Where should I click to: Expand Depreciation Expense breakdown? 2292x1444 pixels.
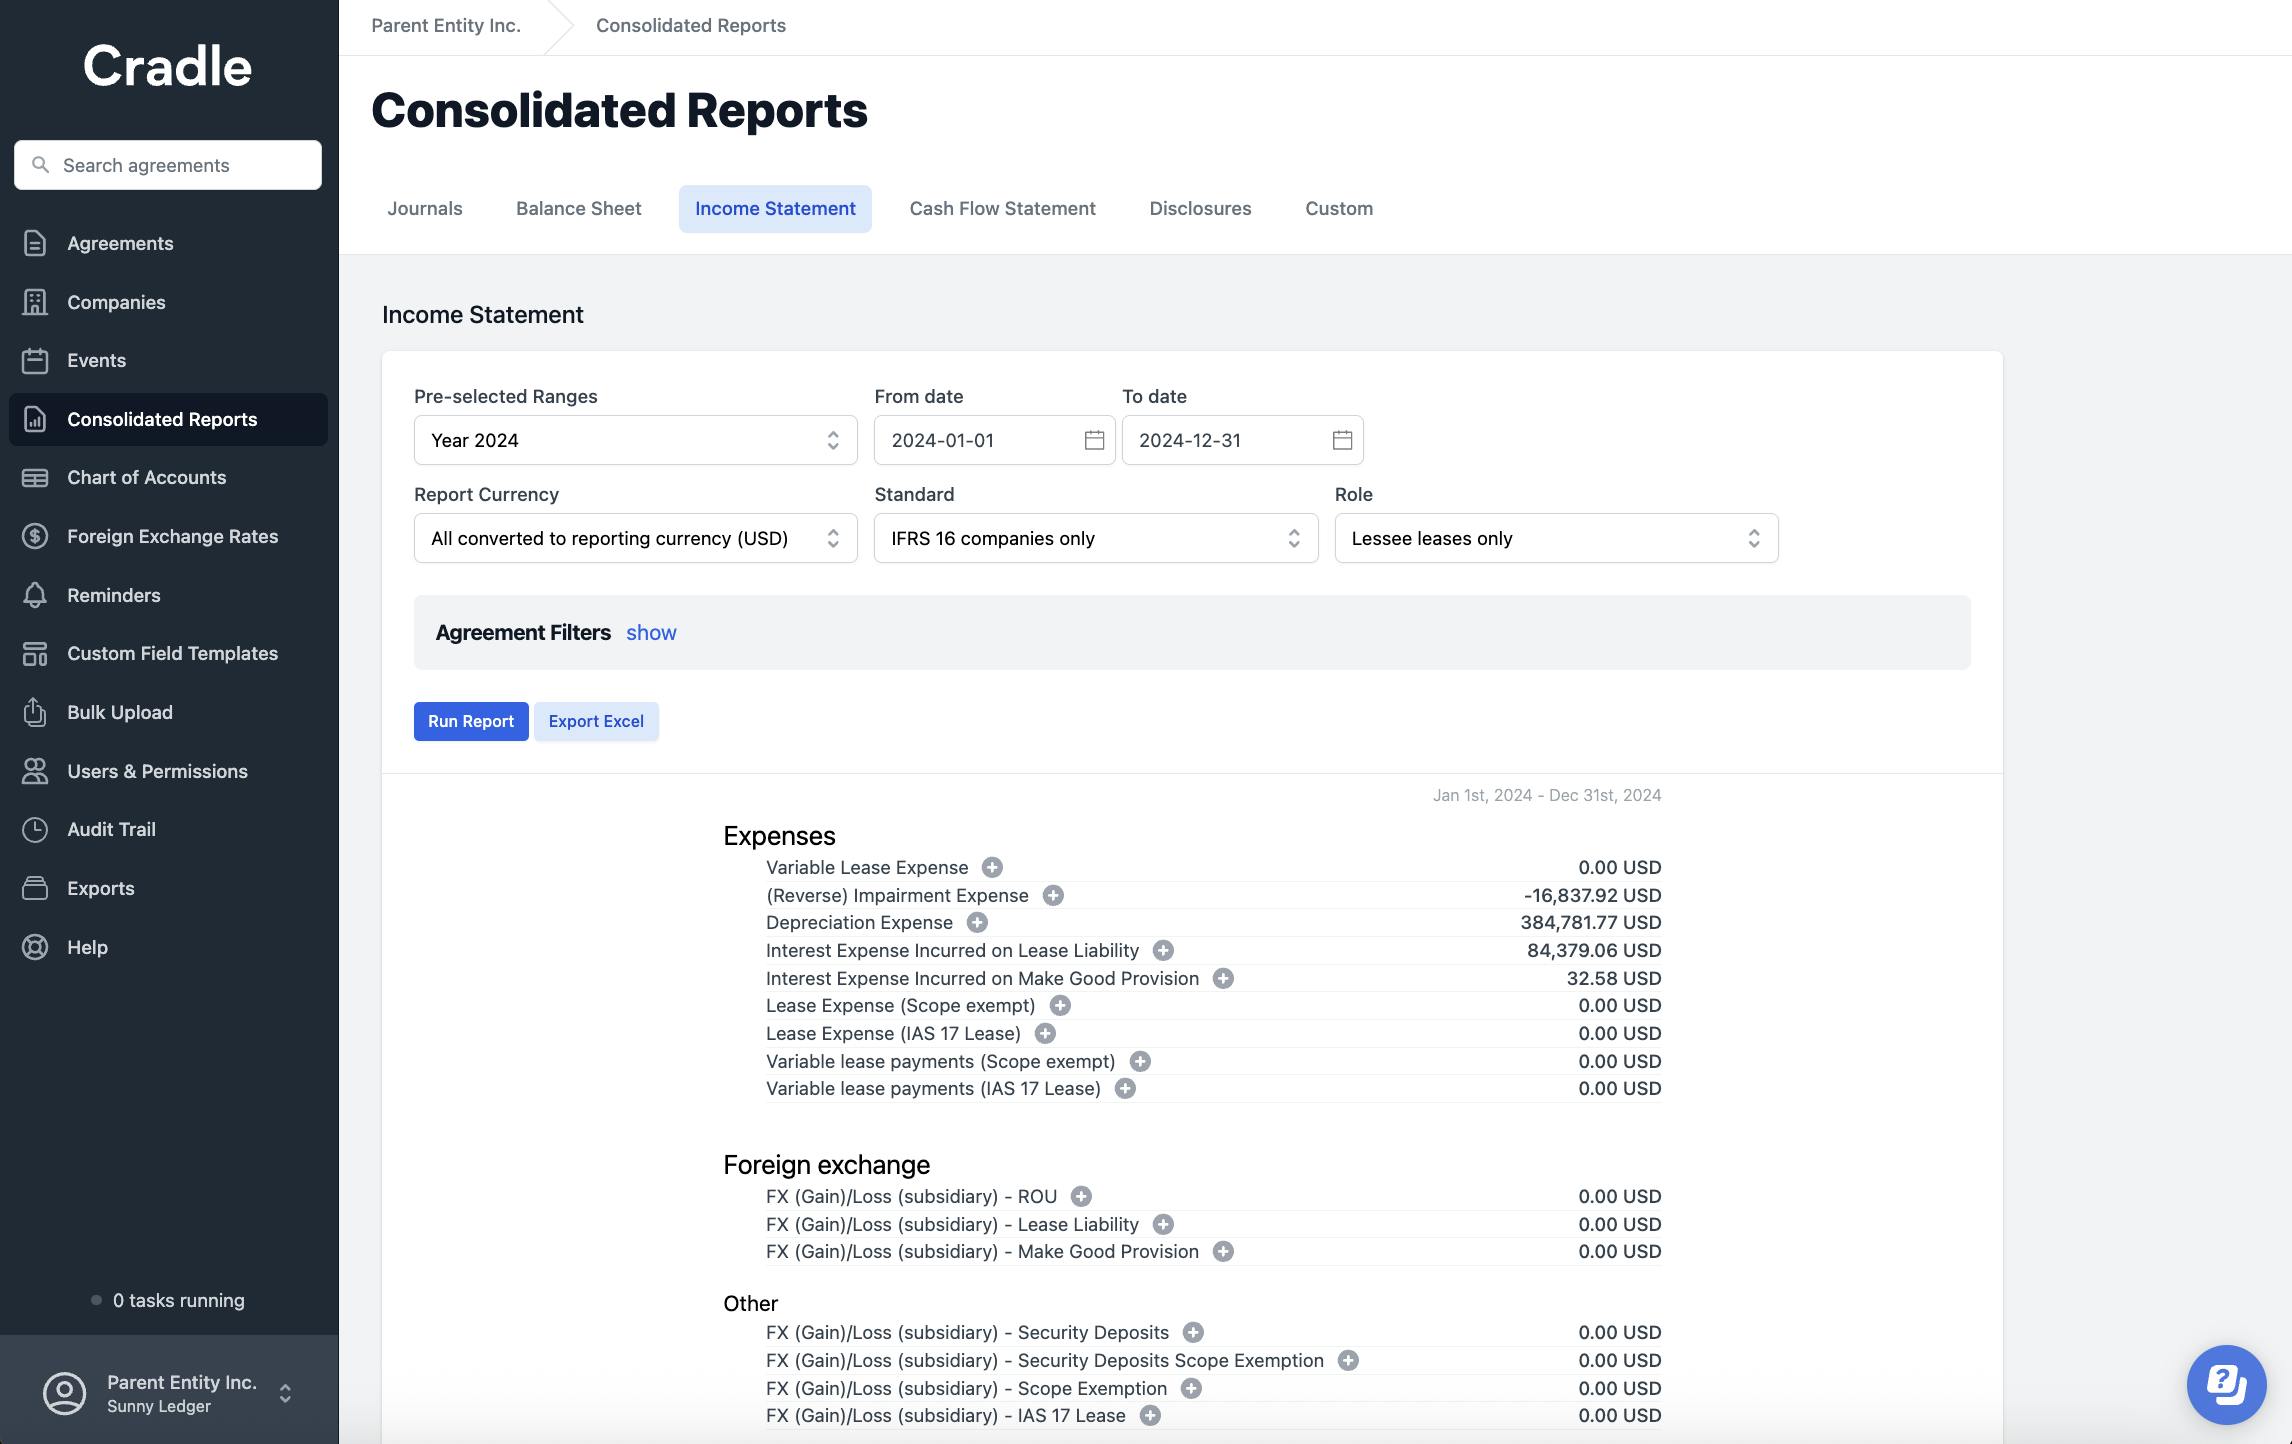[x=977, y=922]
